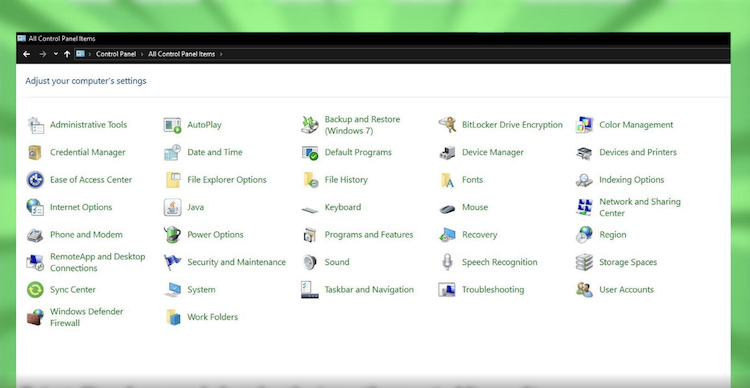750x388 pixels.
Task: Open the File Explorer Options icon
Action: pos(173,180)
